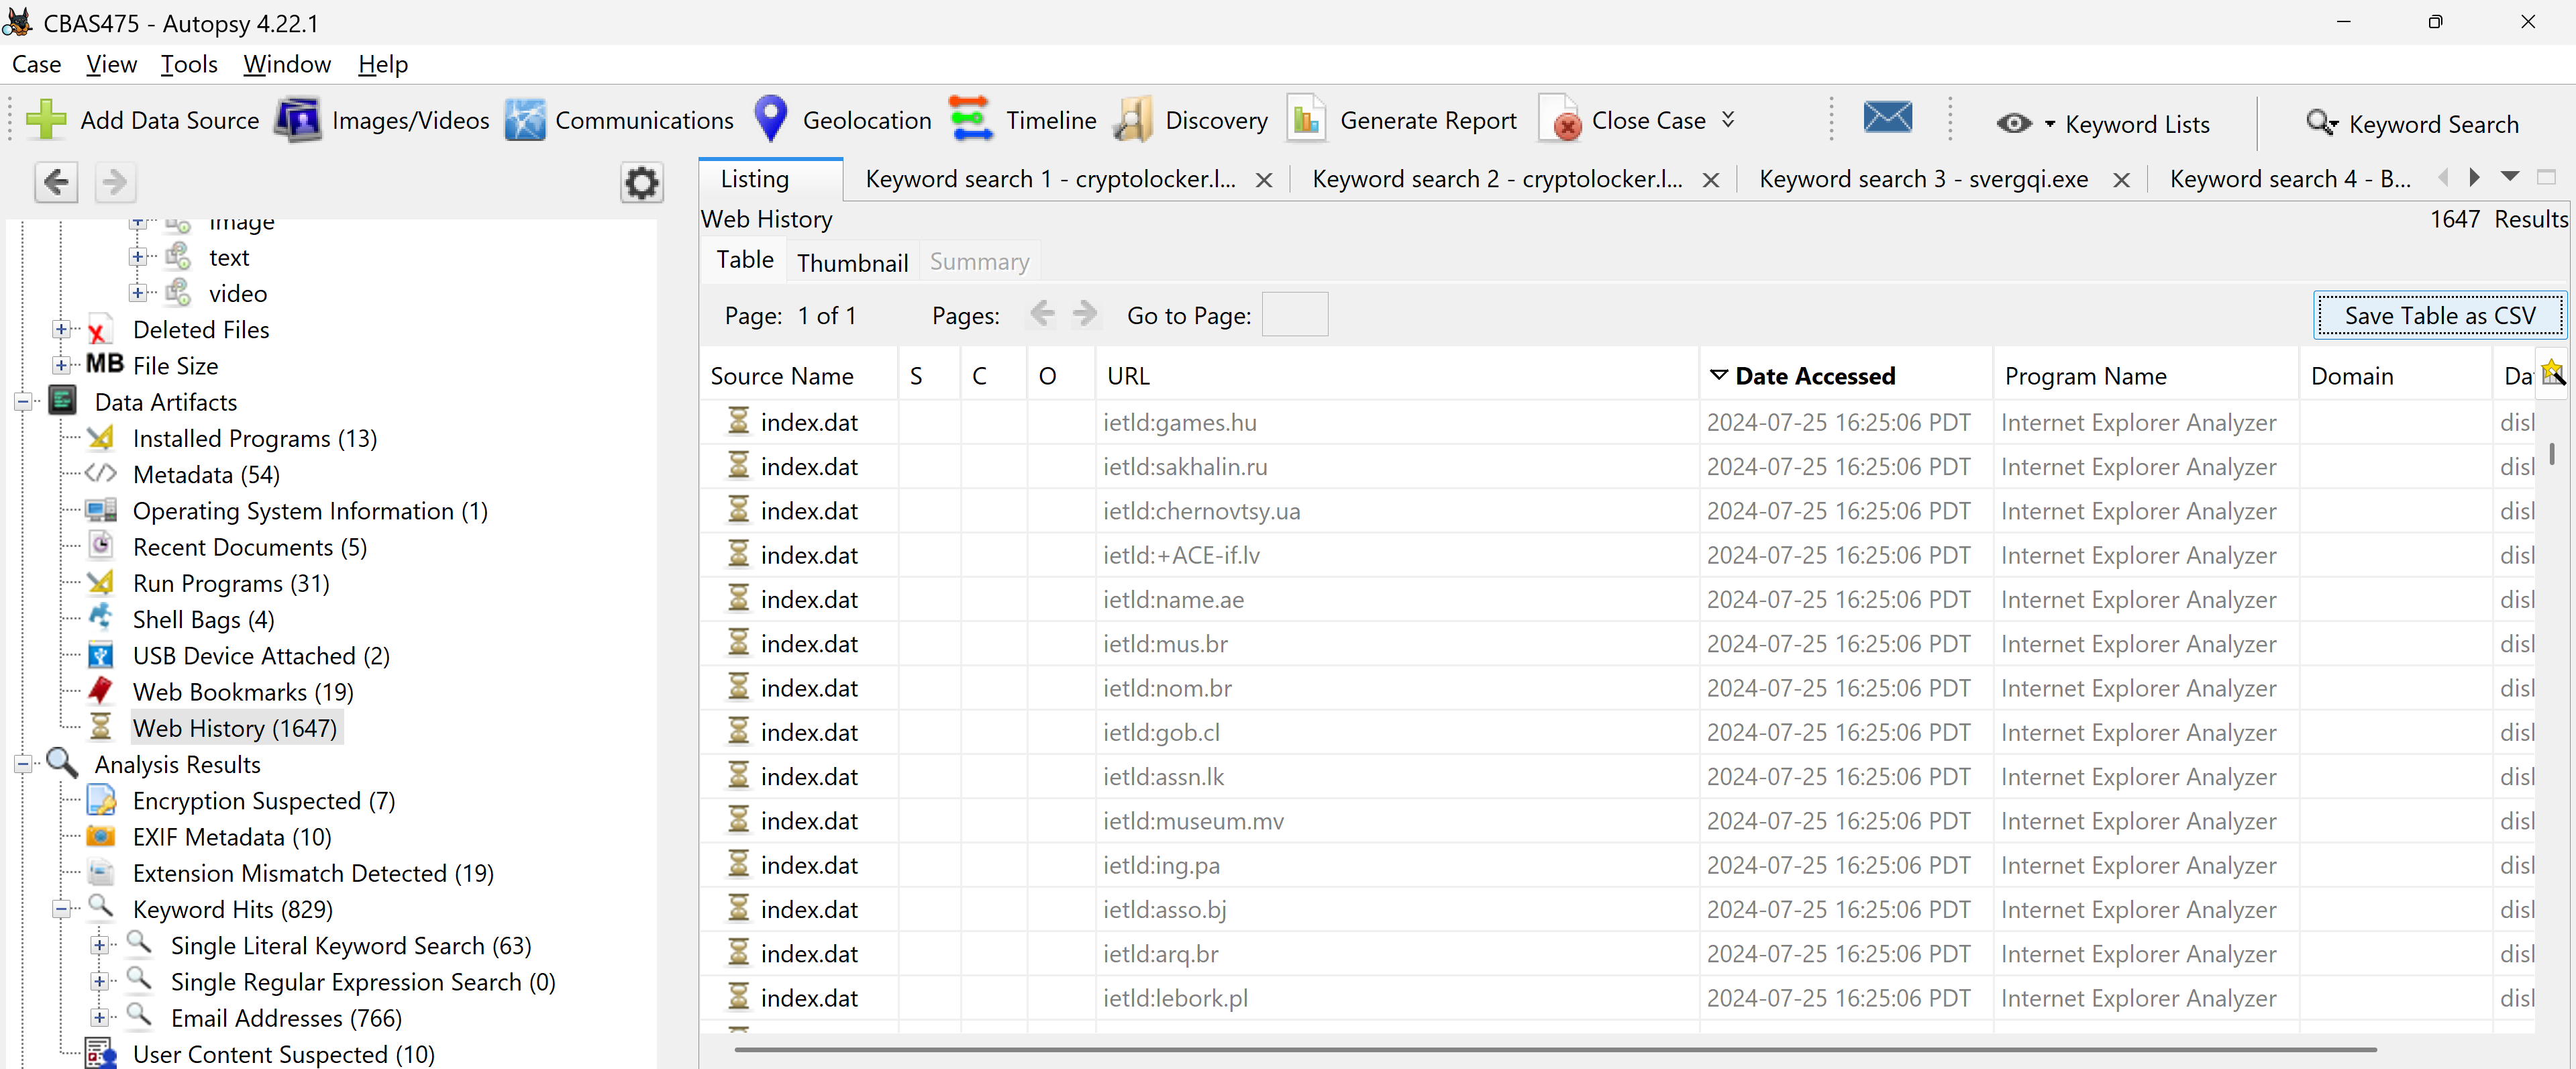Expand the Deleted Files tree node
The image size is (2576, 1069).
62,329
